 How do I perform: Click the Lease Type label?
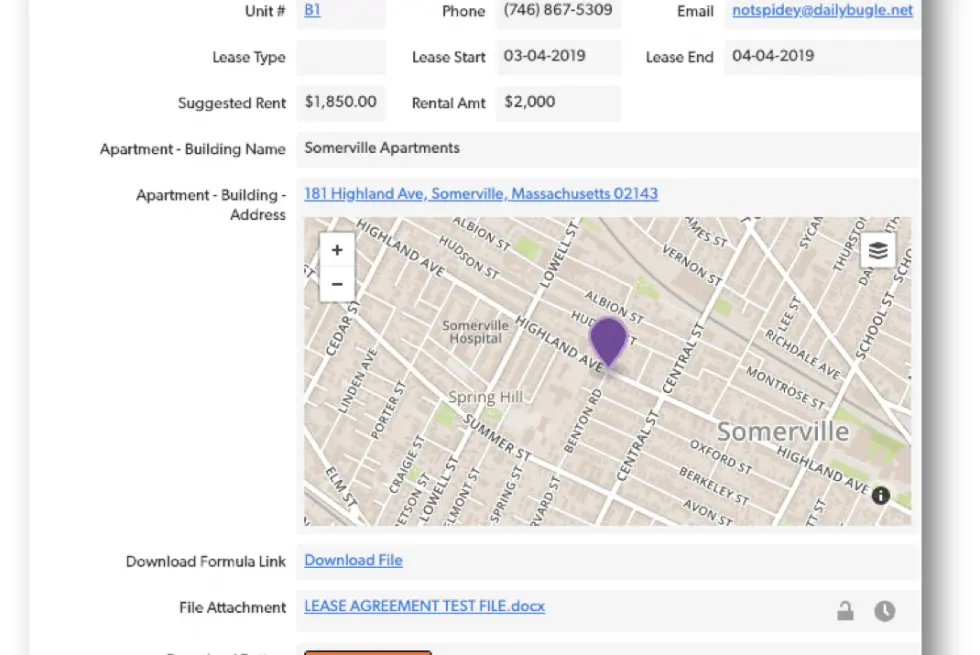249,58
